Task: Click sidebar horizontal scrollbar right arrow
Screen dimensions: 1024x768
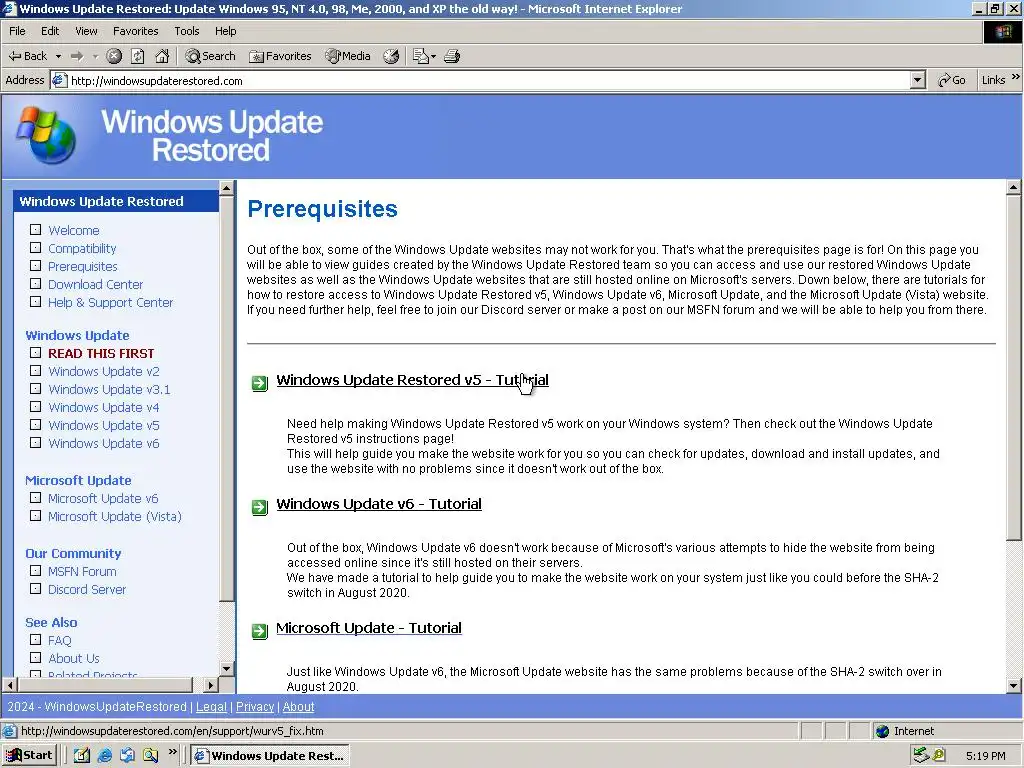Action: click(x=210, y=685)
